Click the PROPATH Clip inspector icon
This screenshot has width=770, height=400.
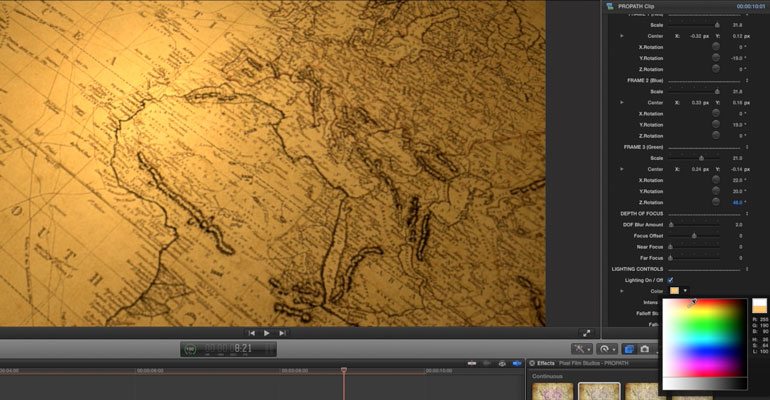point(610,6)
